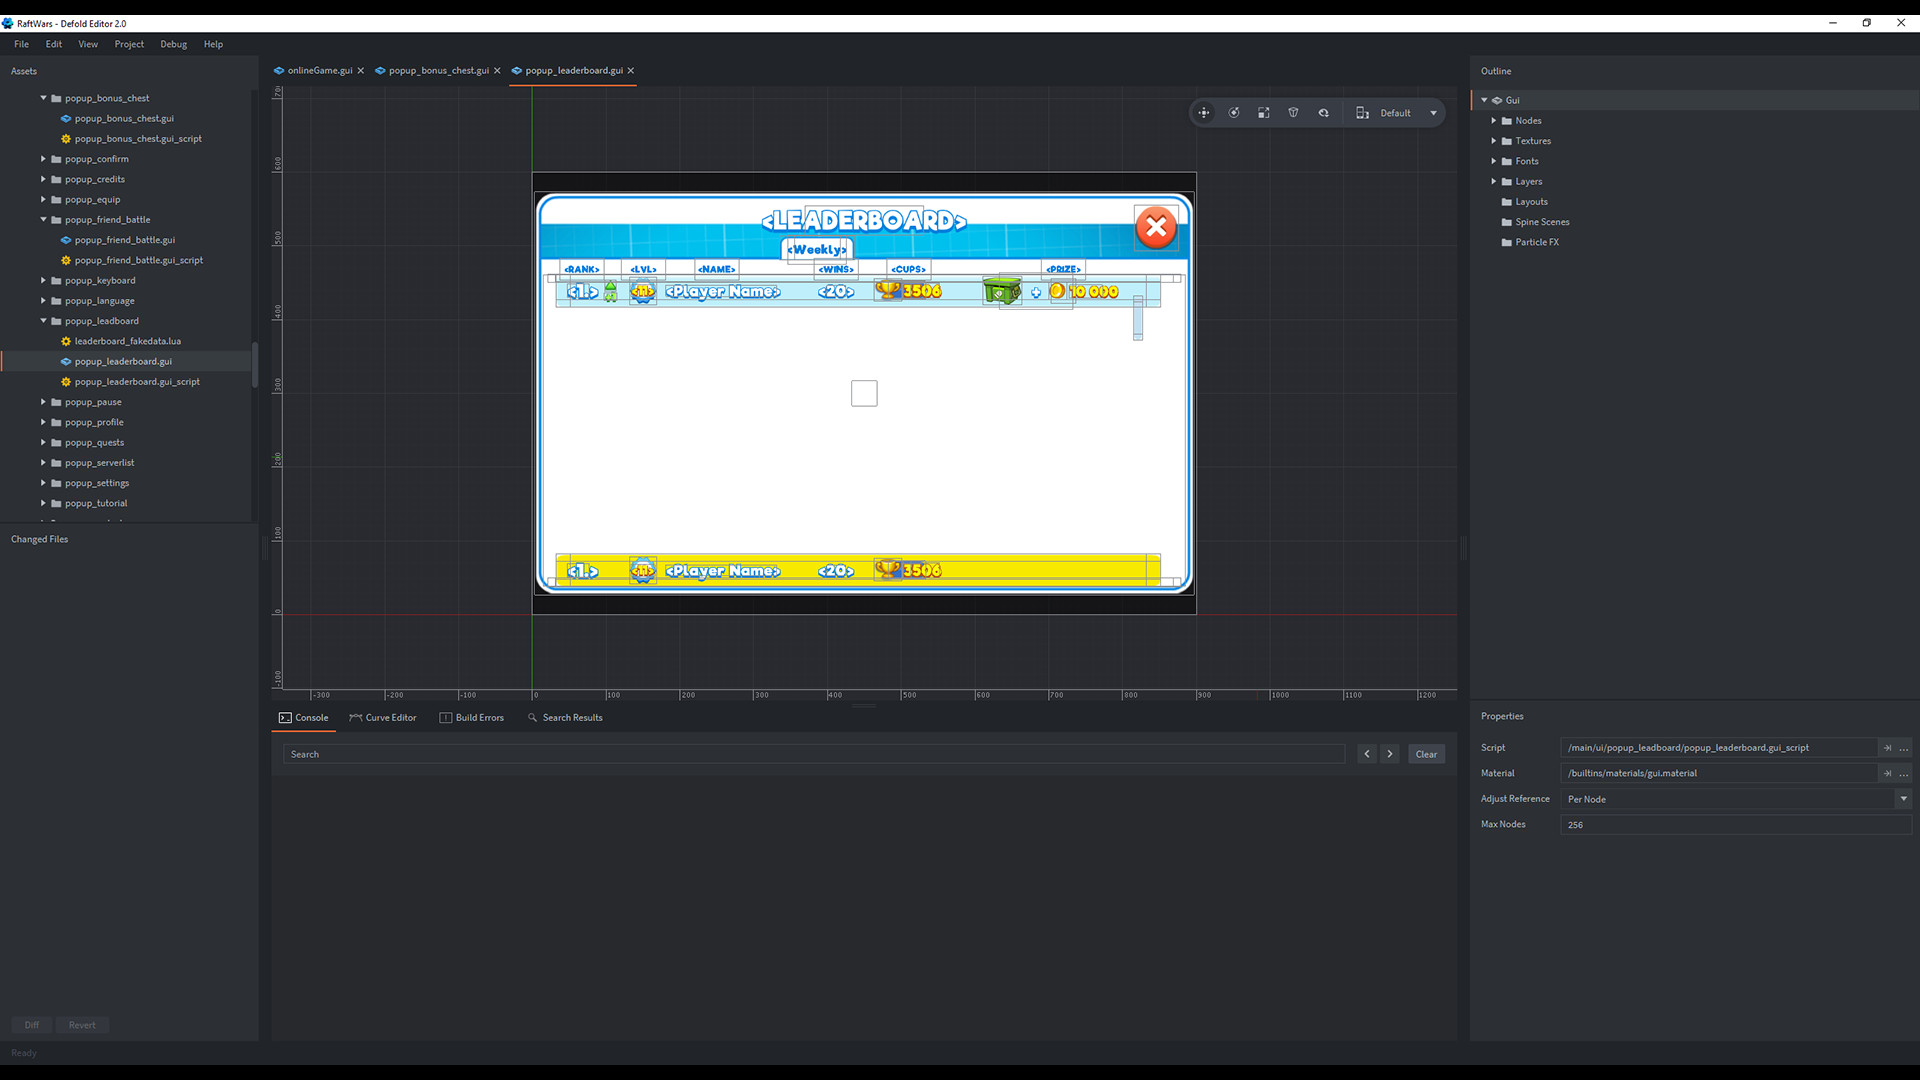Screen dimensions: 1920x1080
Task: Select the Rotate tool in the scene toolbar
Action: (x=1234, y=113)
